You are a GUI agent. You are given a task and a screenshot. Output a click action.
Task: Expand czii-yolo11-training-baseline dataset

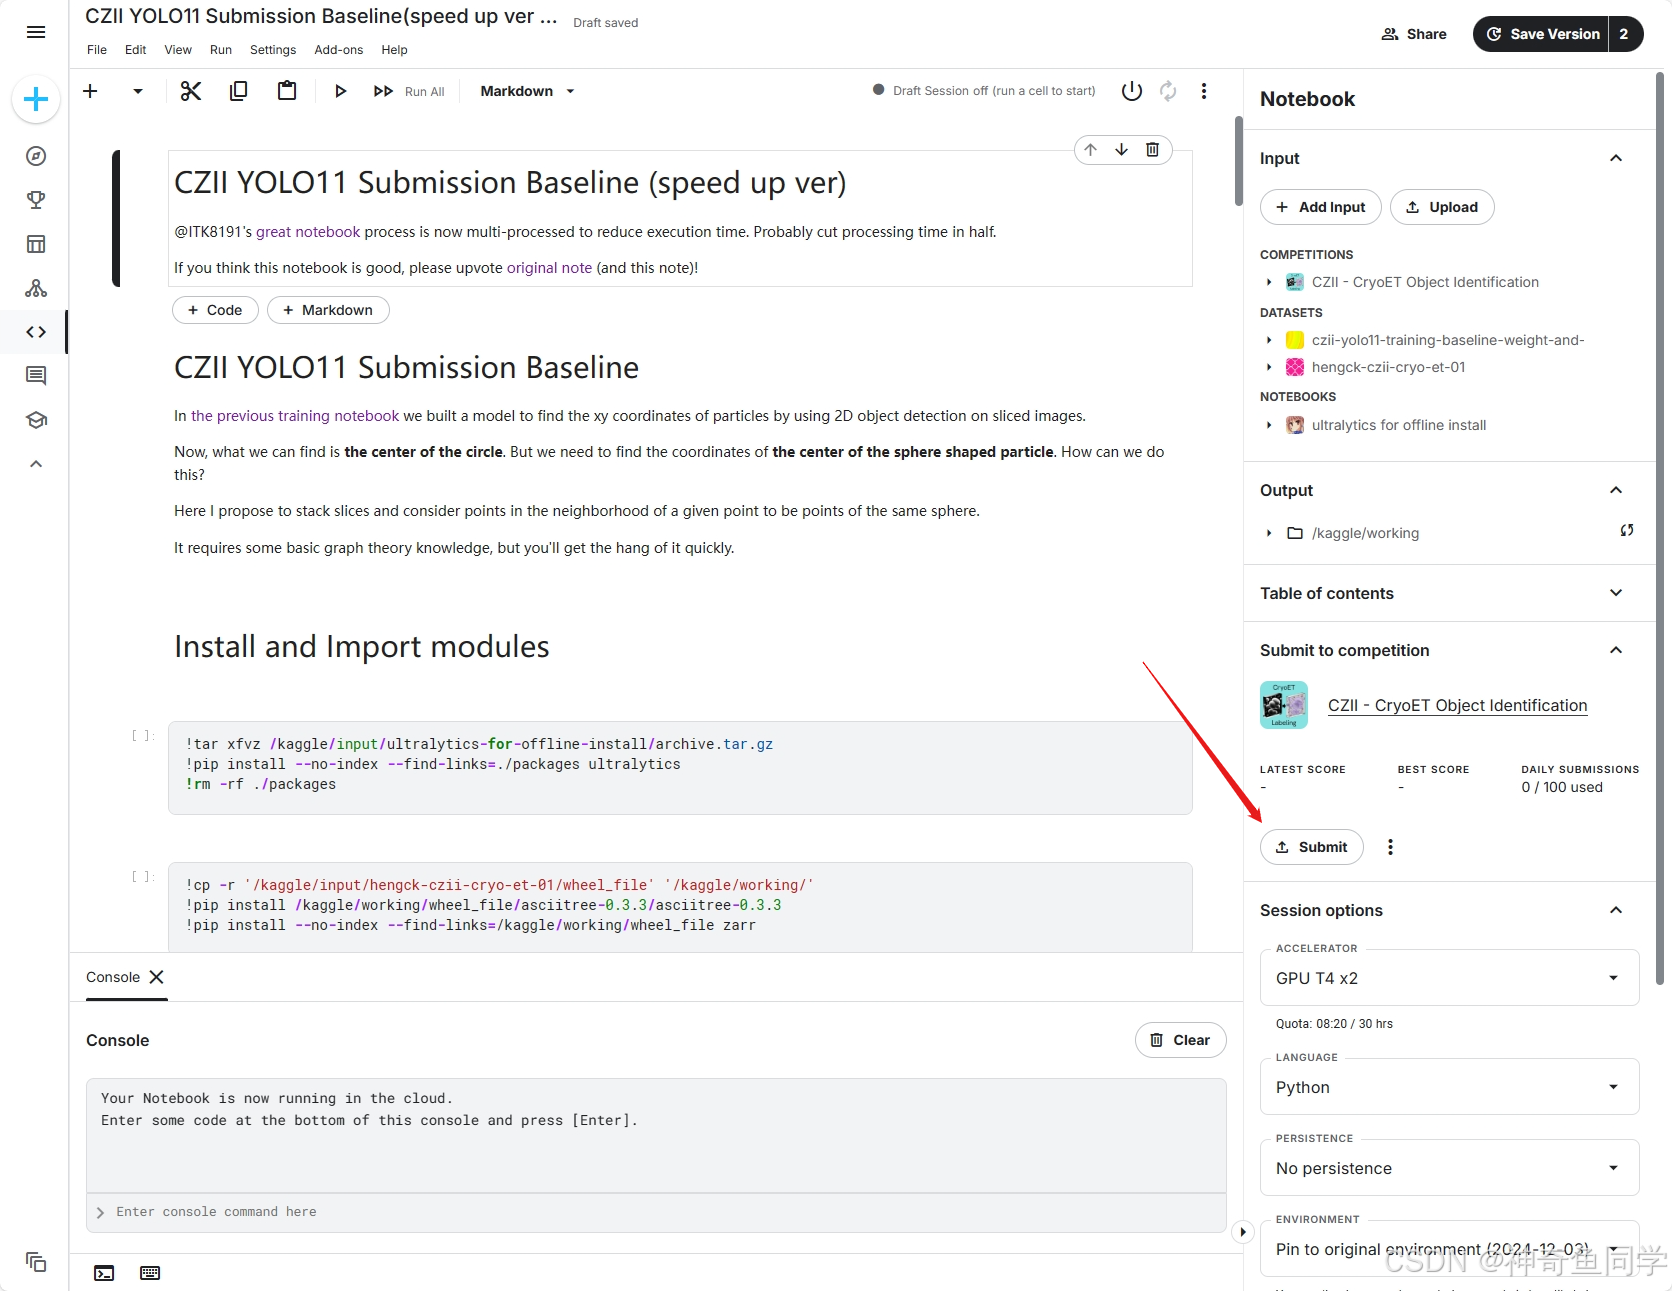[1269, 340]
